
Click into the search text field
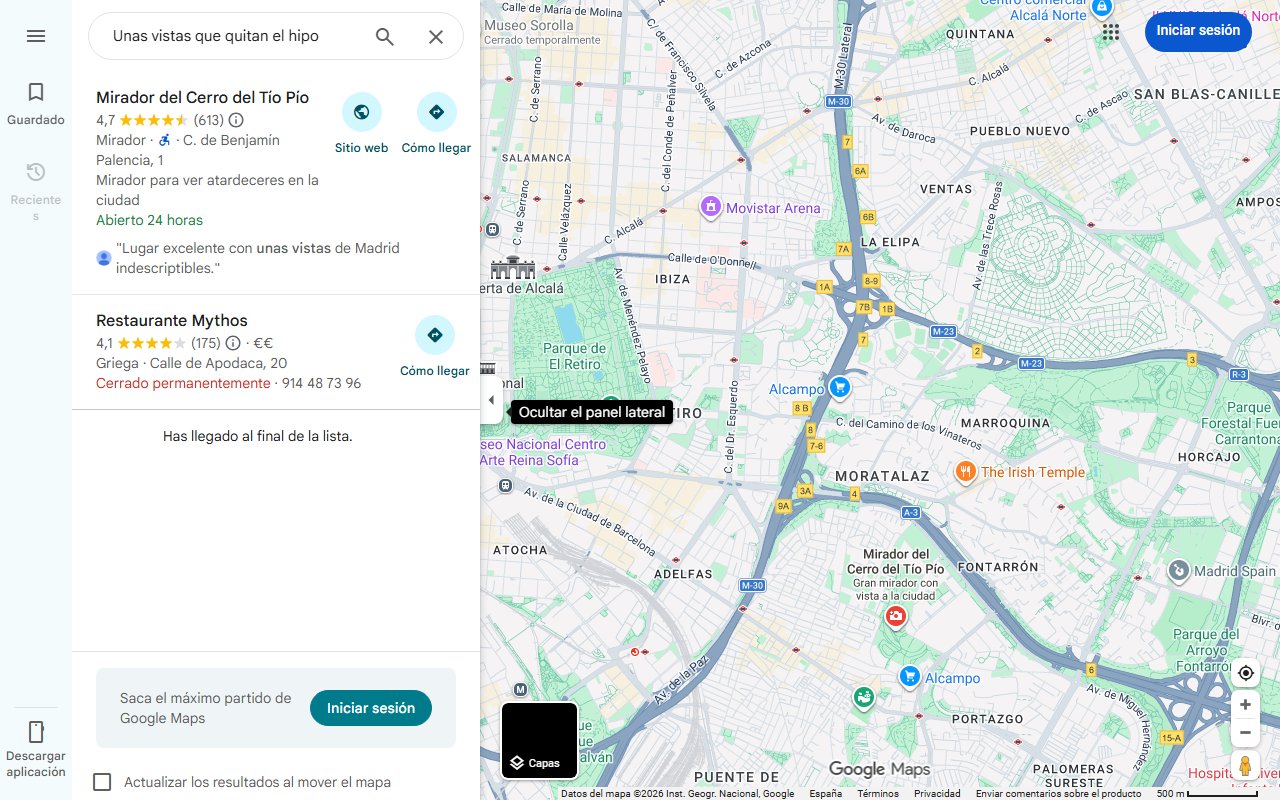pos(230,37)
